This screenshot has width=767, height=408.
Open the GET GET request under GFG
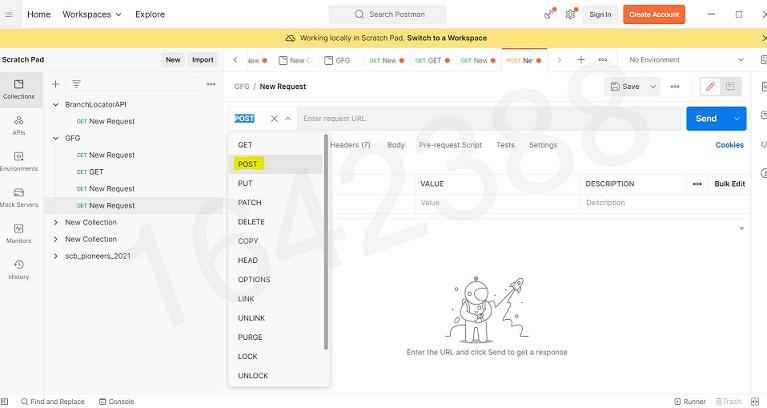90,172
